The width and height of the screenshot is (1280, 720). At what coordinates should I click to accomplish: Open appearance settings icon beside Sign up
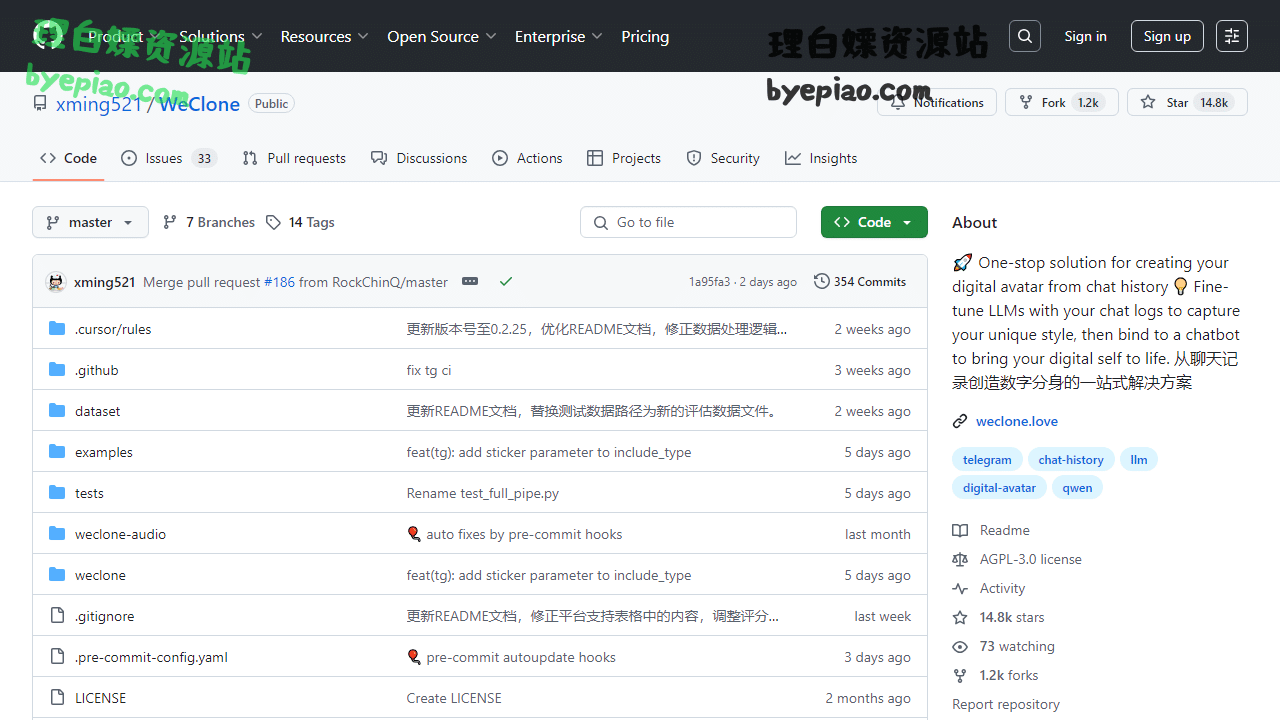tap(1232, 36)
